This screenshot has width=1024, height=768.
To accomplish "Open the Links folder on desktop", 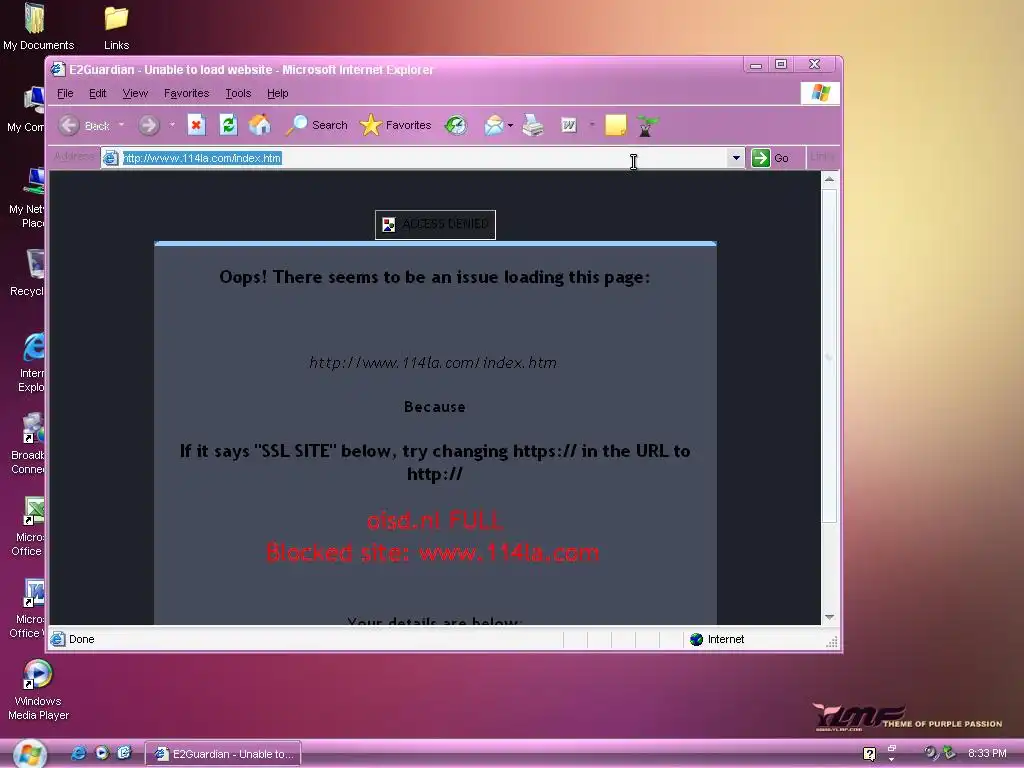I will click(116, 26).
